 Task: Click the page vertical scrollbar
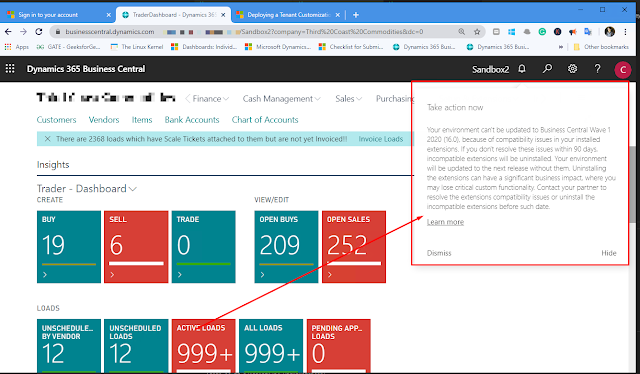click(633, 184)
